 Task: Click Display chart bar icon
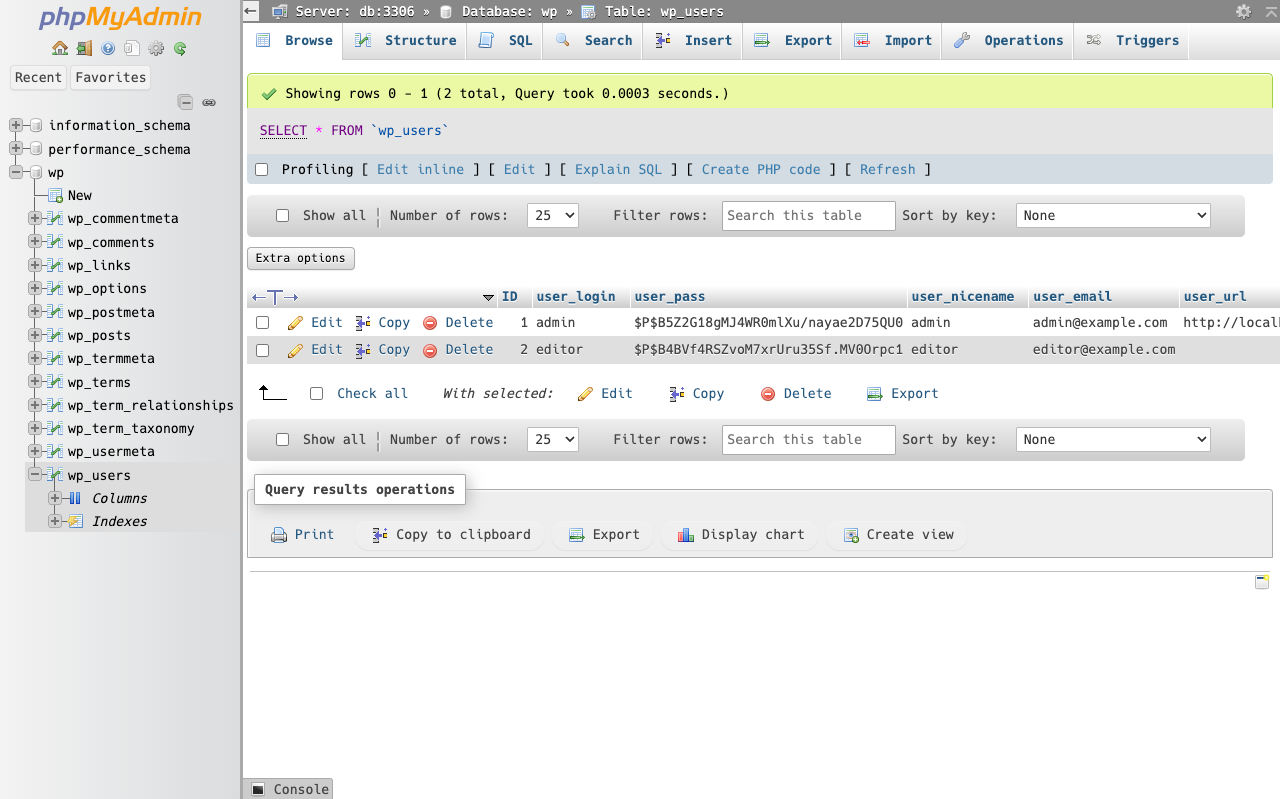[685, 535]
